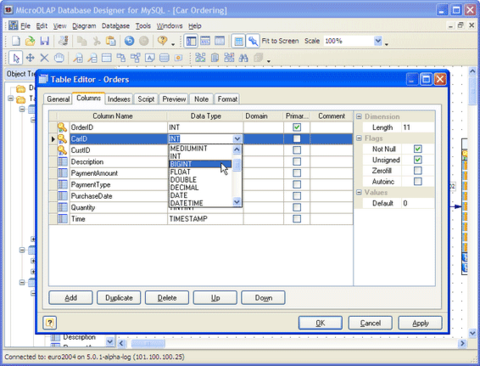Choose the delete X tool in toolbar
This screenshot has height=366, width=480.
click(44, 58)
